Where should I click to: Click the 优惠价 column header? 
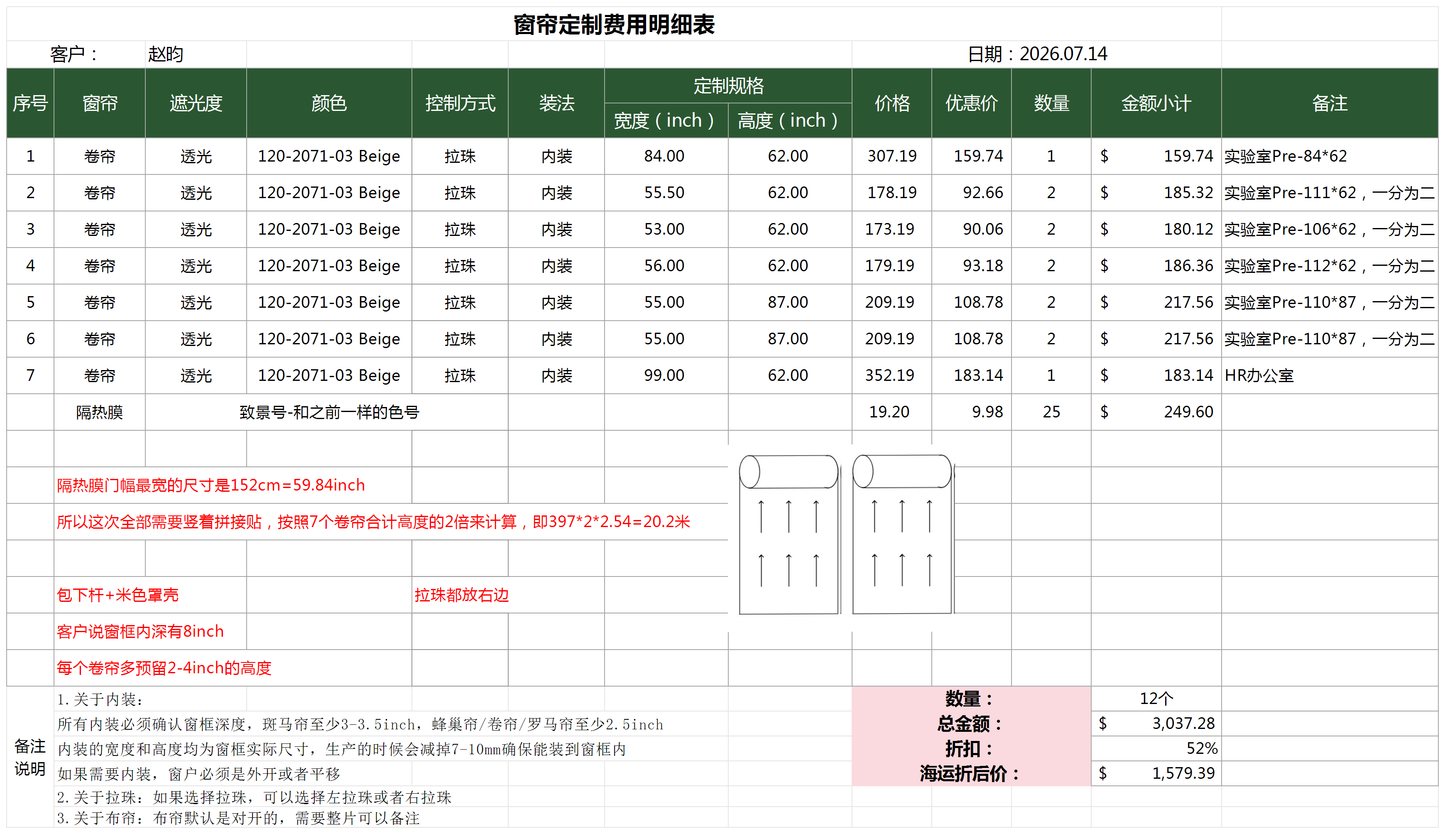[x=971, y=103]
